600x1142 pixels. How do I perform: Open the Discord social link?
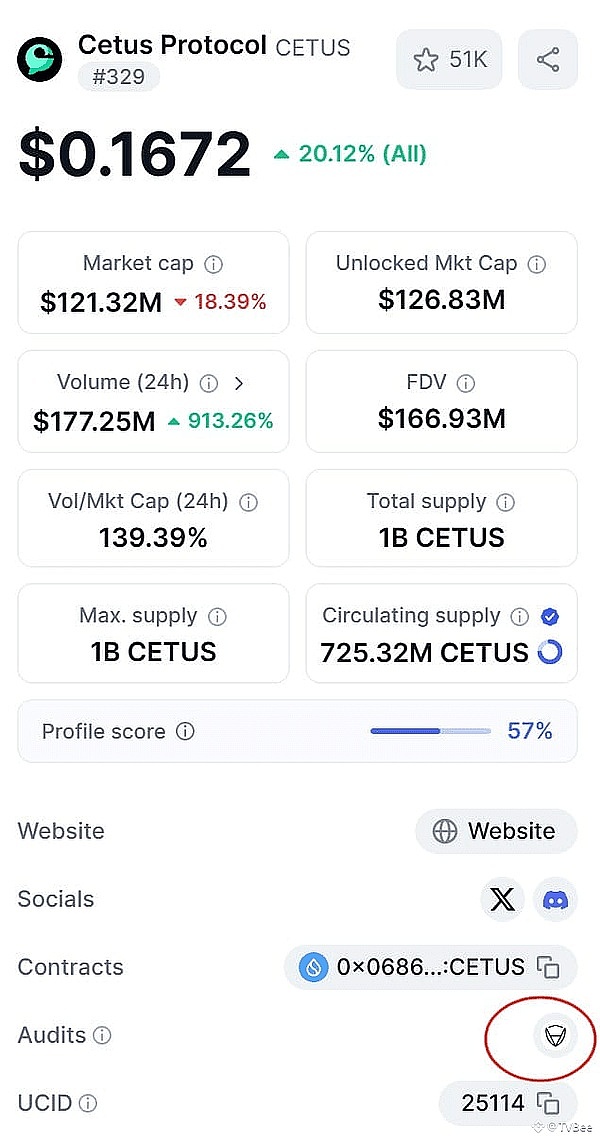click(x=555, y=899)
